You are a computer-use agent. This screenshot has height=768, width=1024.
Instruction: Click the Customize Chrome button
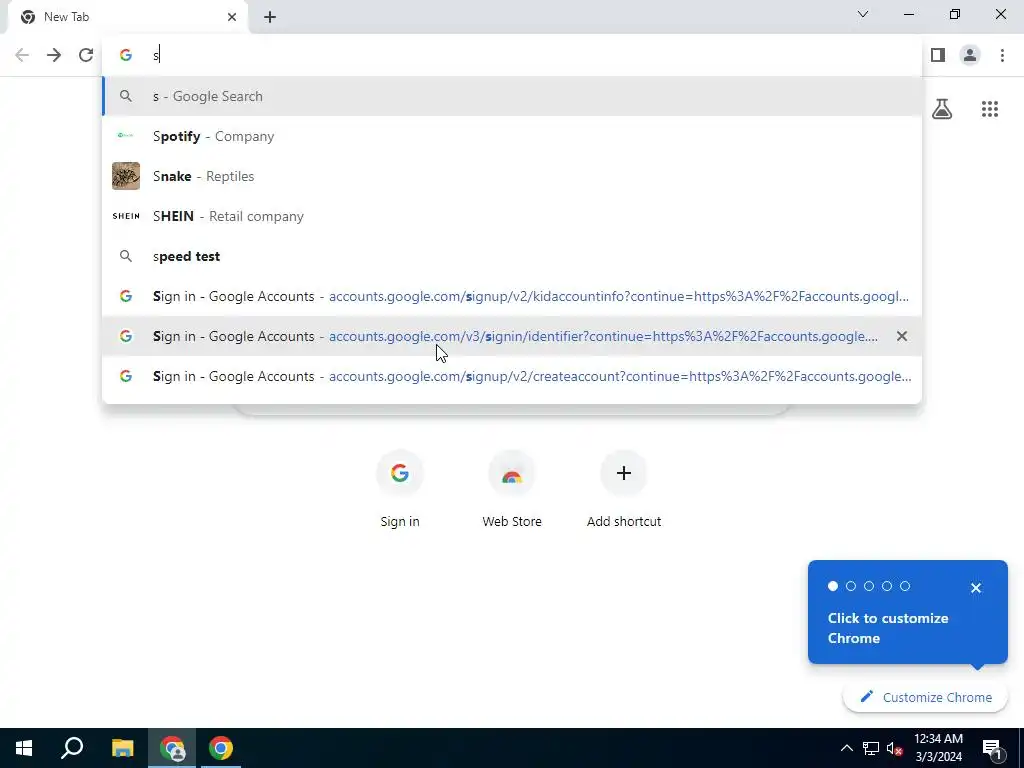coord(925,697)
